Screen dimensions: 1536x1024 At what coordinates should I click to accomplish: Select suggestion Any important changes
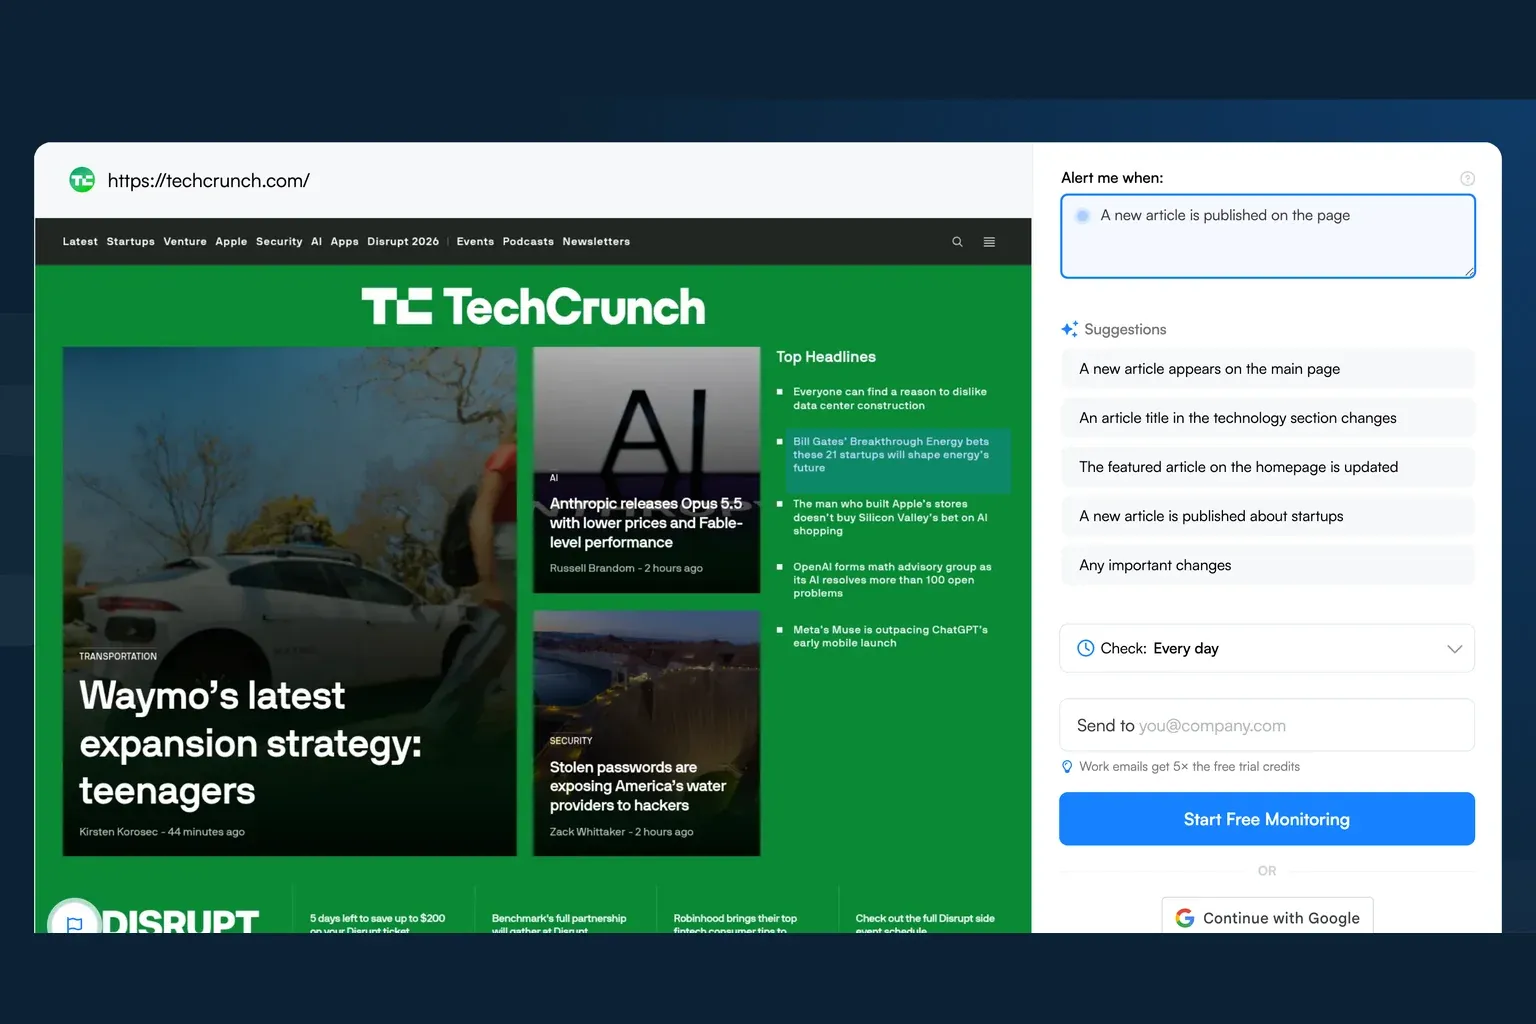pos(1267,565)
